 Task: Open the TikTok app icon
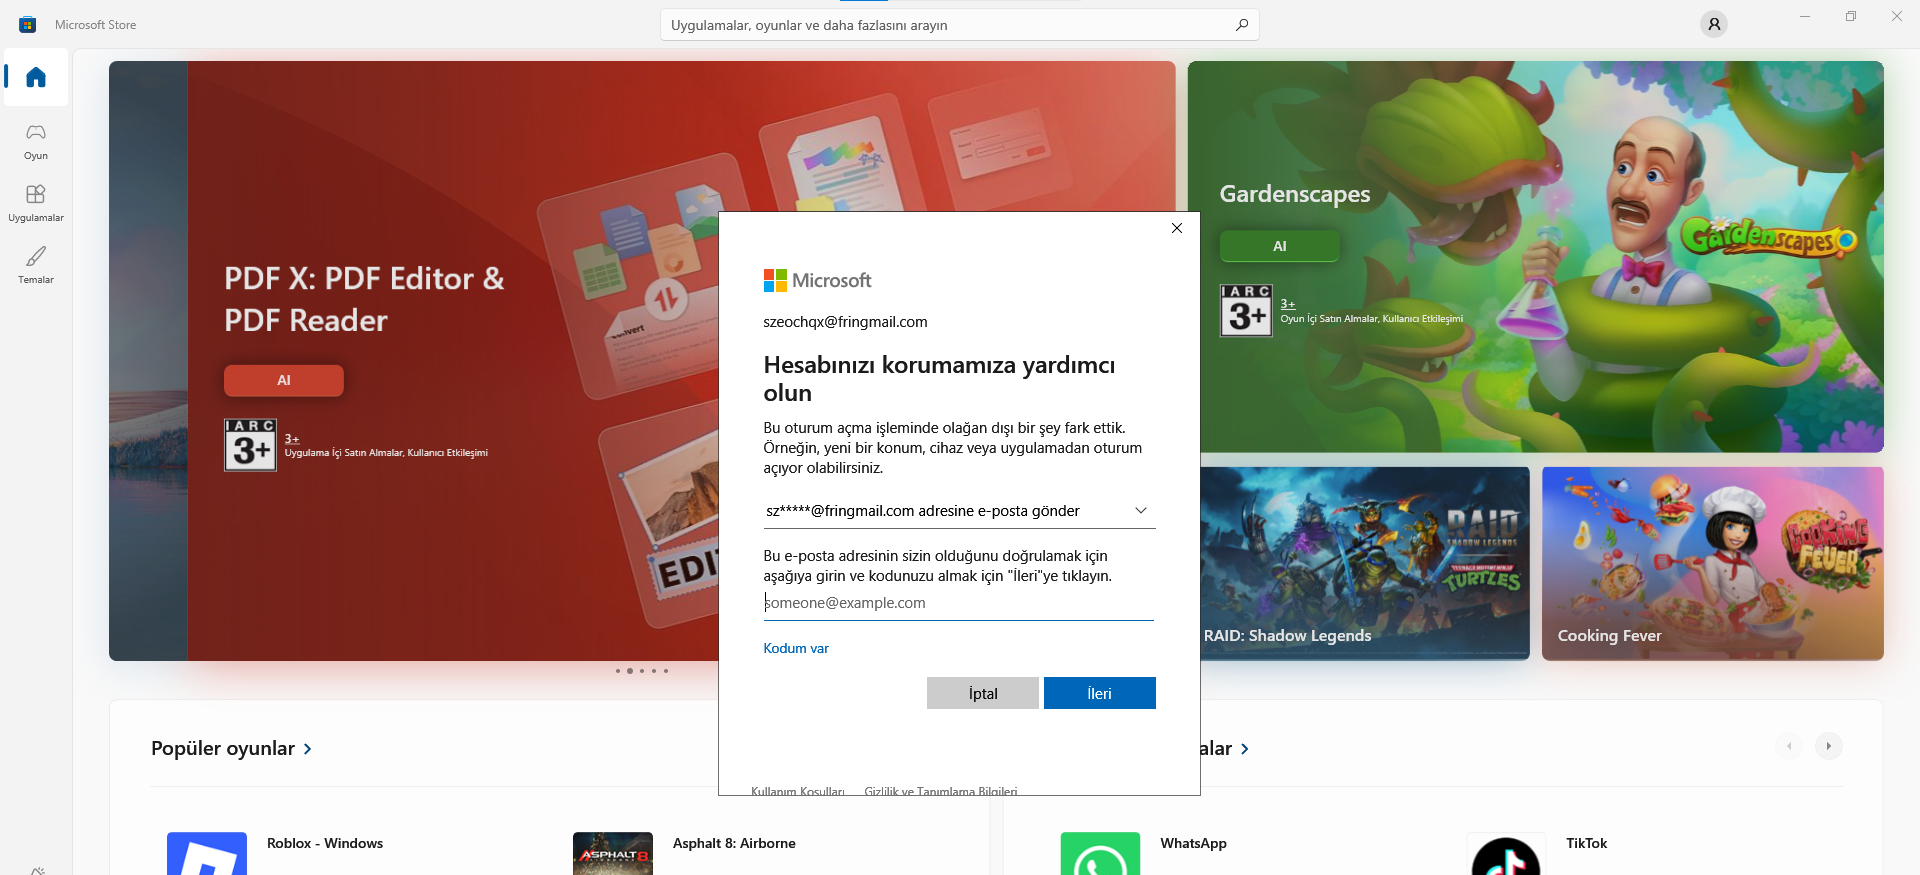1506,853
